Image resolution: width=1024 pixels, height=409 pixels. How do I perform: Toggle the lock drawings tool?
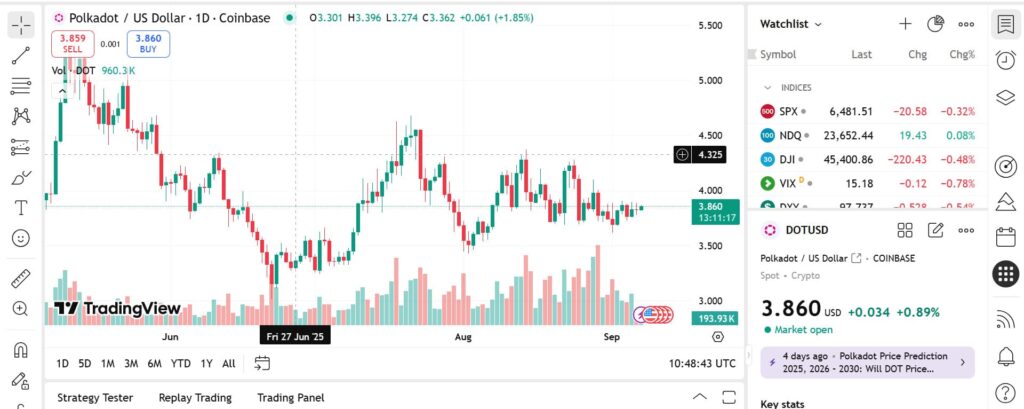(21, 380)
